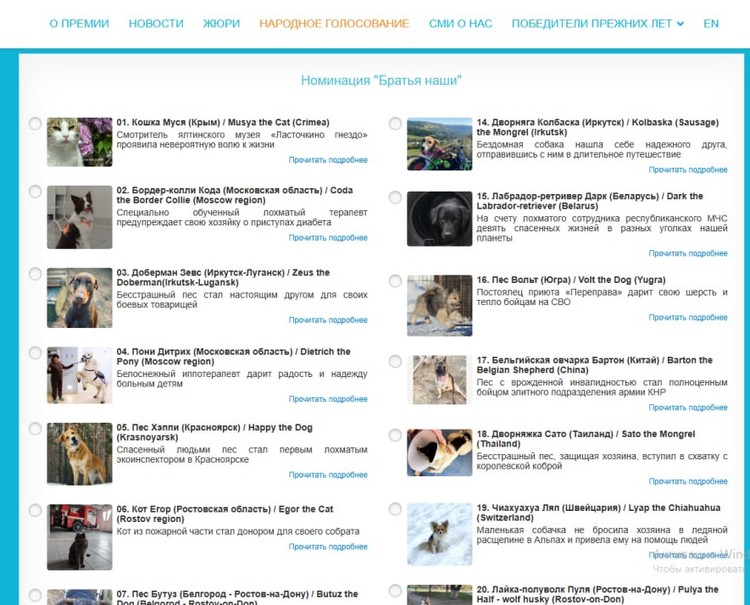Click Прочитать подробнее for Dark the Labrador

688,253
